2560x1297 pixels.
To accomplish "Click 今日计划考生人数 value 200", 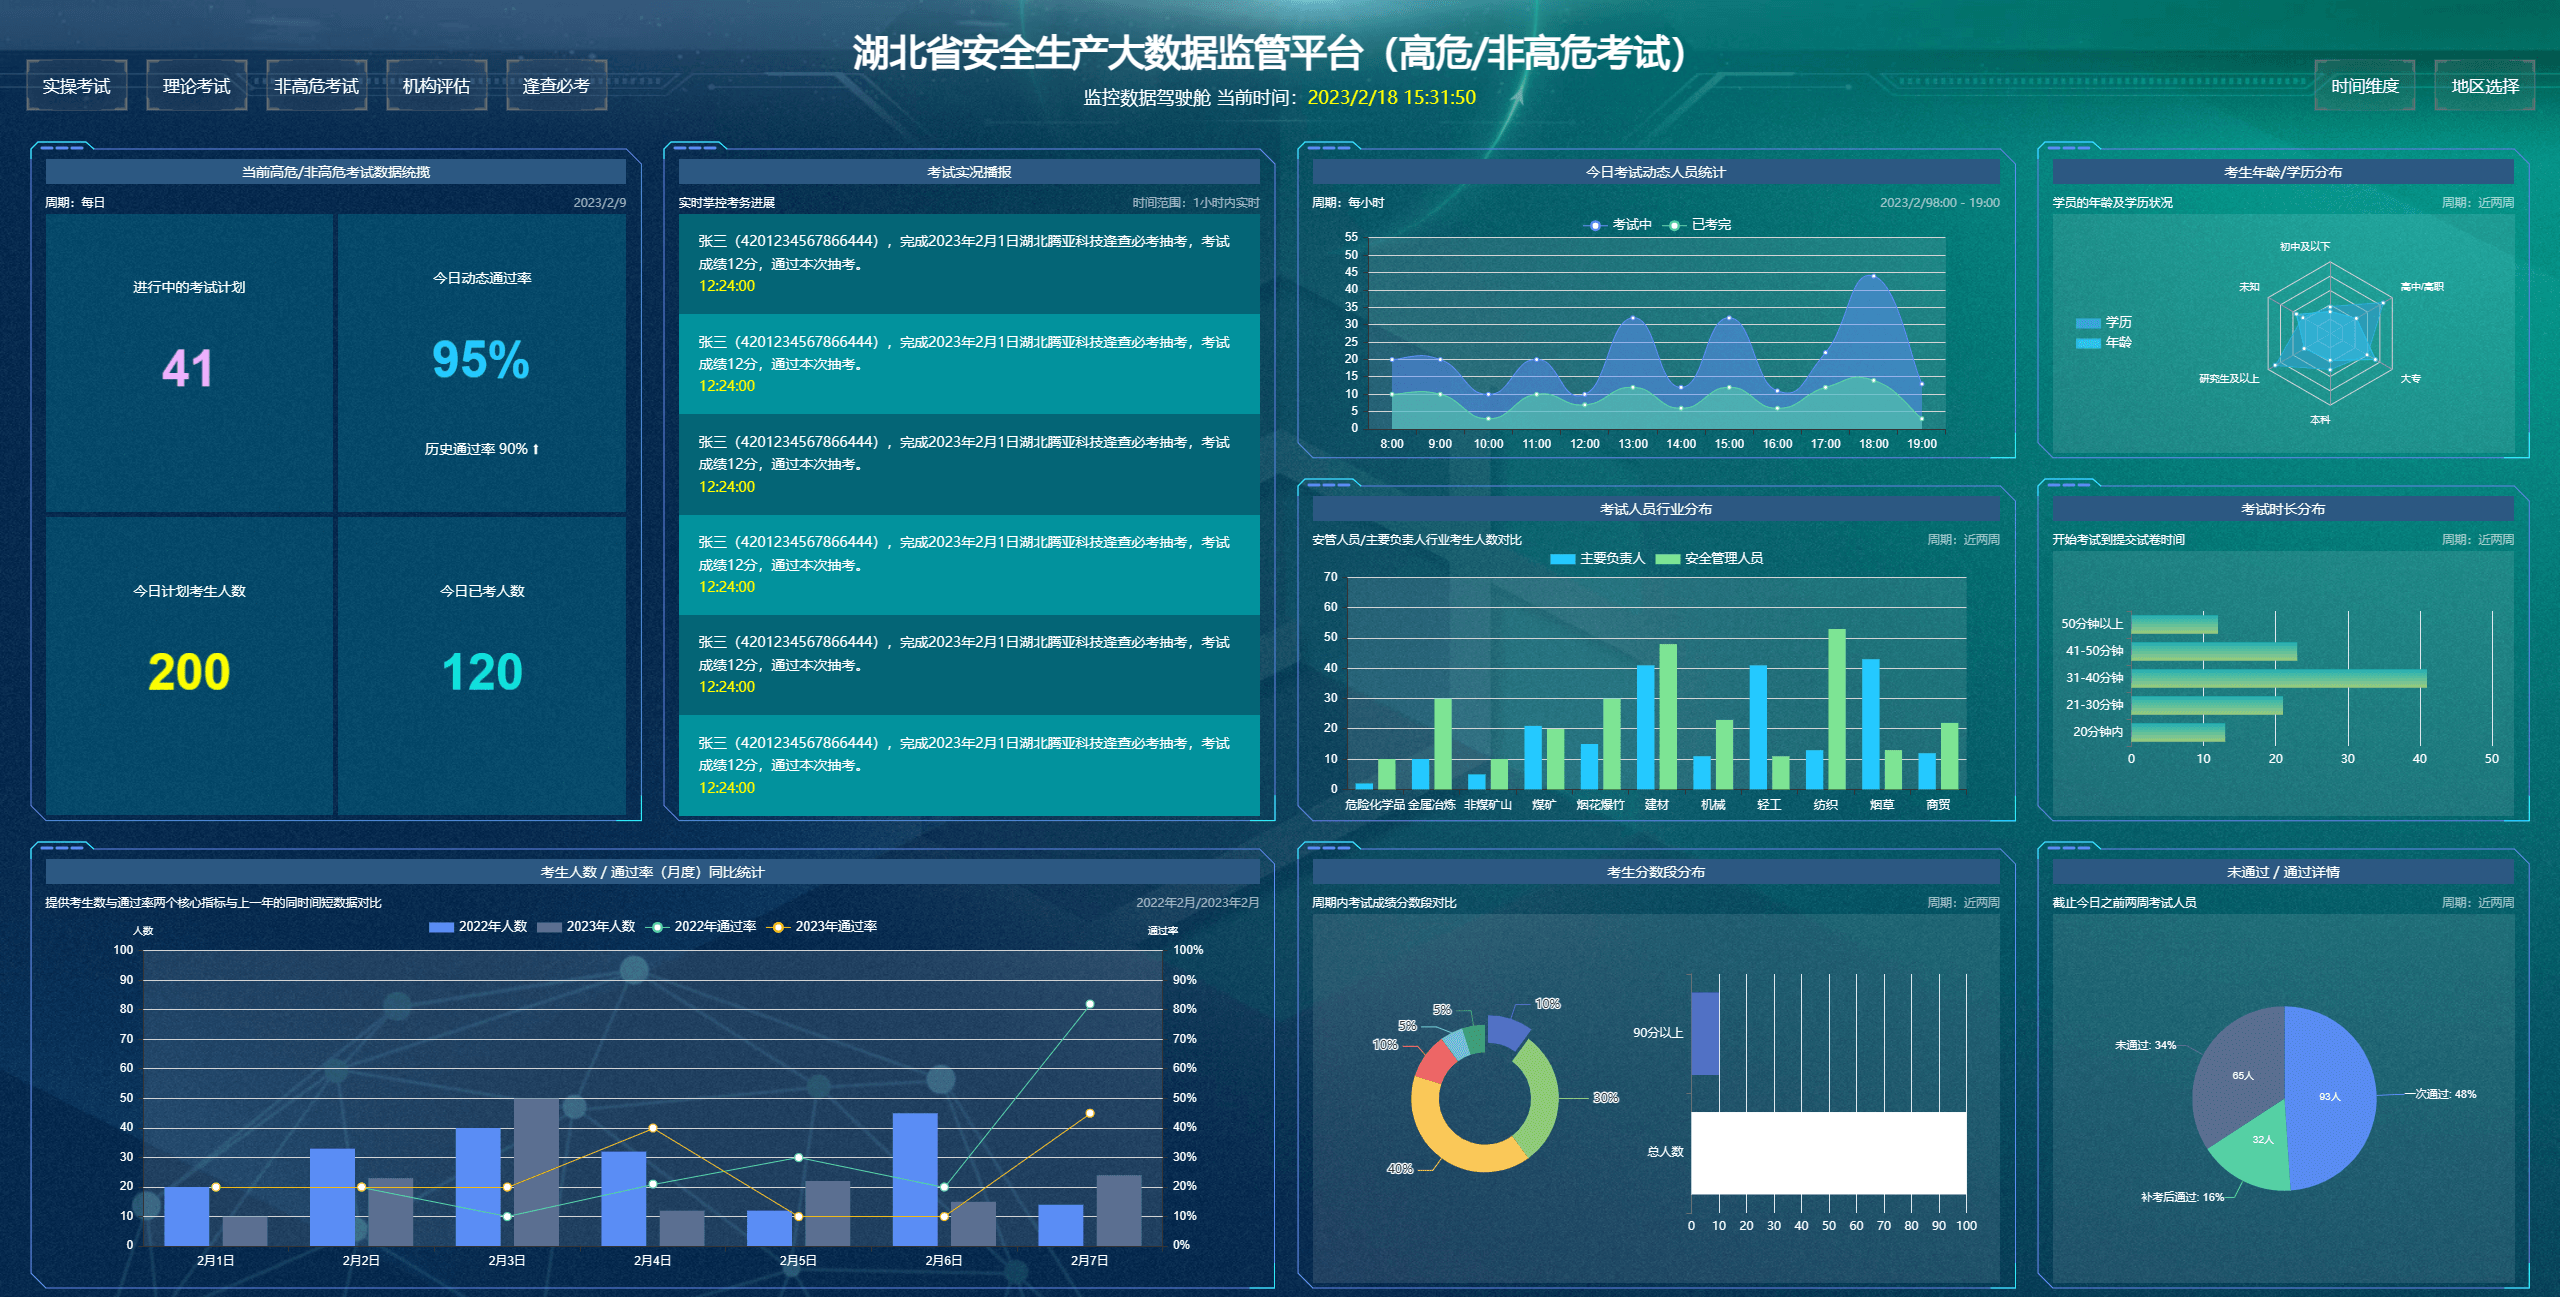I will 189,672.
